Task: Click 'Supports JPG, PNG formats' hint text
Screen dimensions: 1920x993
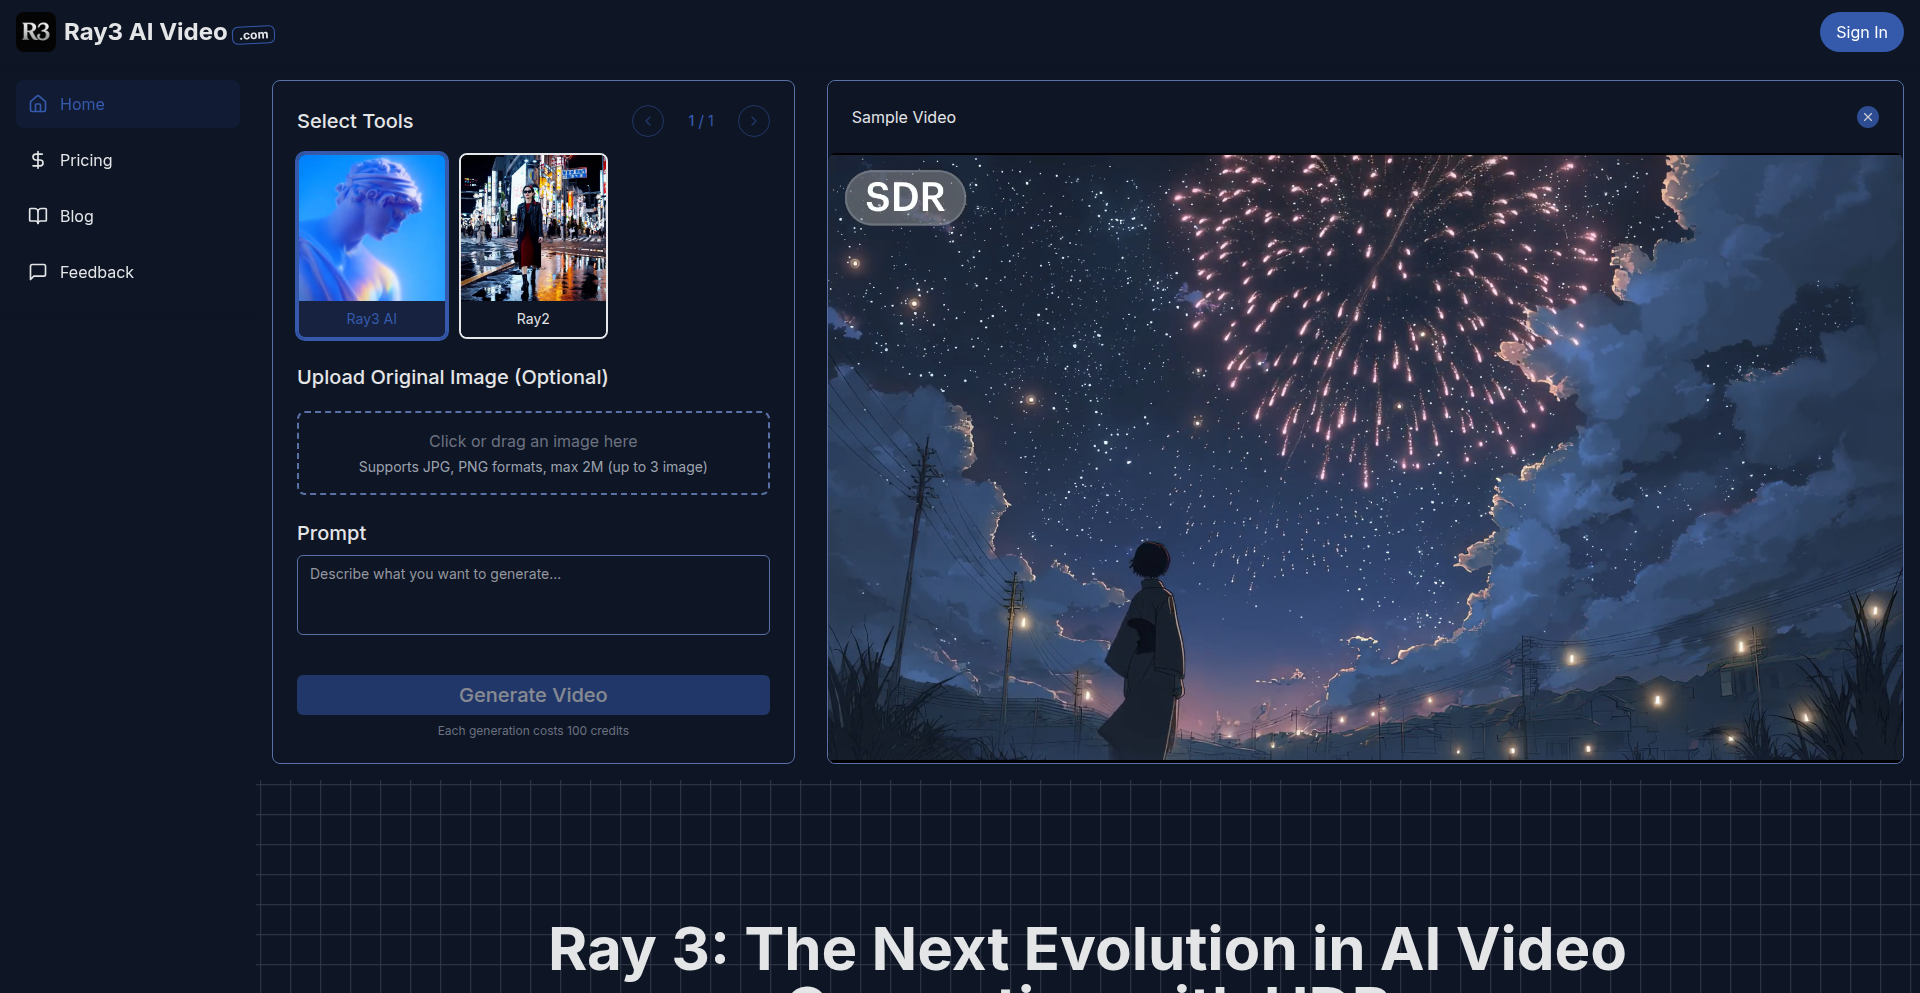Action: (533, 467)
